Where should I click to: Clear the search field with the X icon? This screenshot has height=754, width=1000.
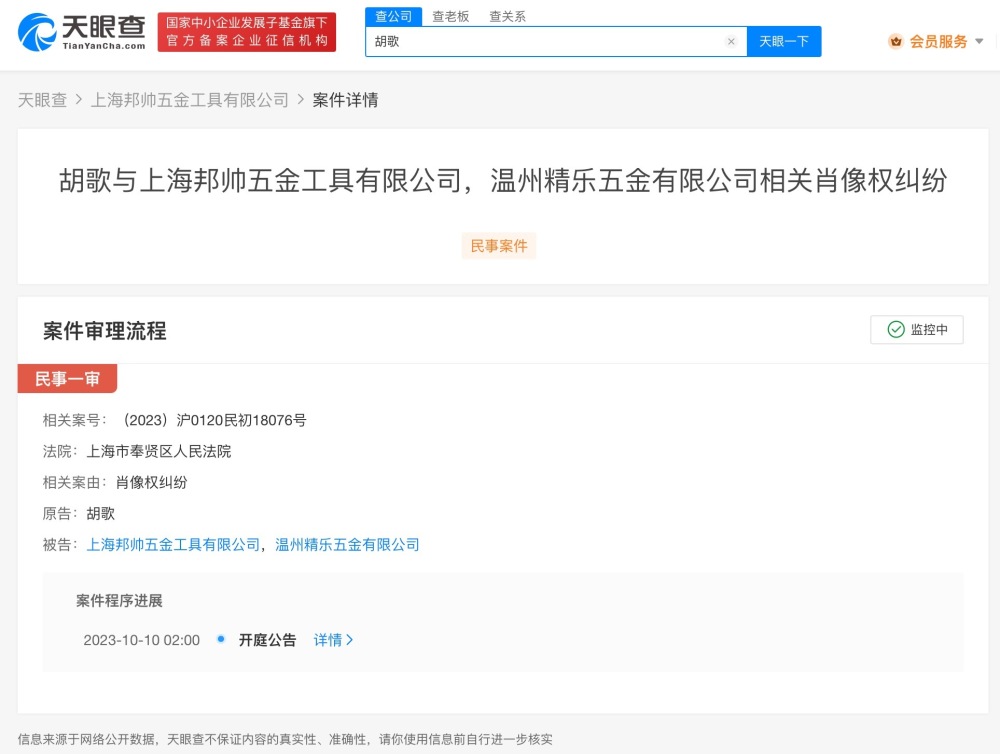(731, 42)
